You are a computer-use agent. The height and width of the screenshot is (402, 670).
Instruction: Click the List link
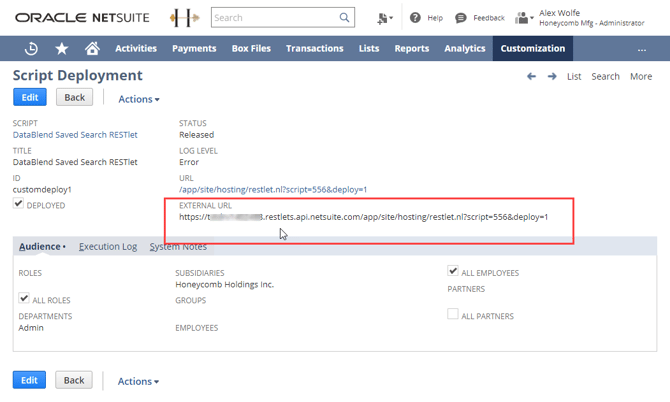(574, 76)
